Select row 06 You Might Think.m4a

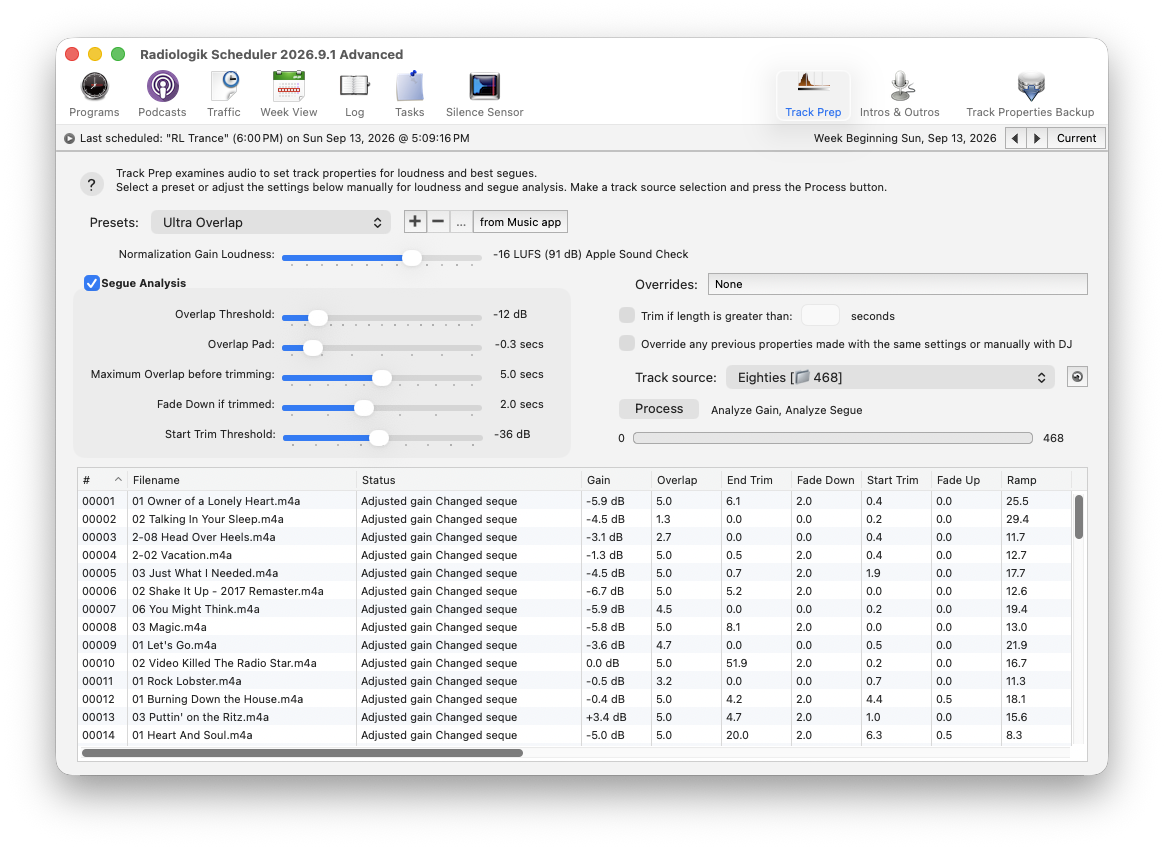click(x=575, y=609)
